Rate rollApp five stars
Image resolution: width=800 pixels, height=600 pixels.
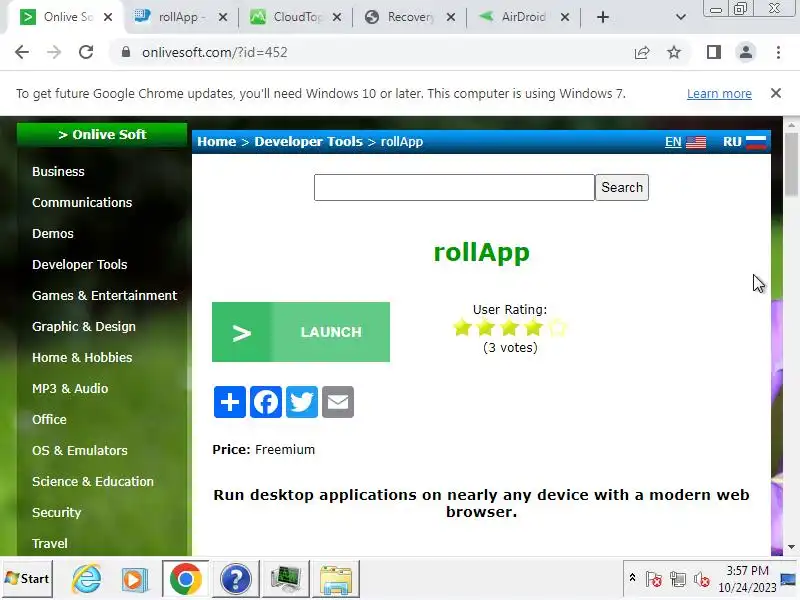[557, 328]
